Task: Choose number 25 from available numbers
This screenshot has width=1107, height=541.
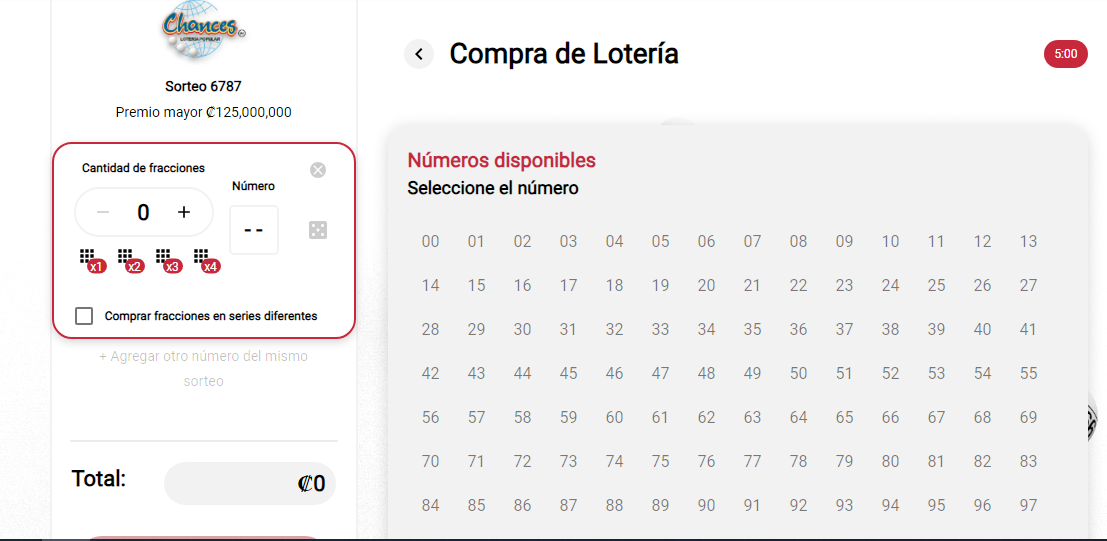Action: click(x=936, y=285)
